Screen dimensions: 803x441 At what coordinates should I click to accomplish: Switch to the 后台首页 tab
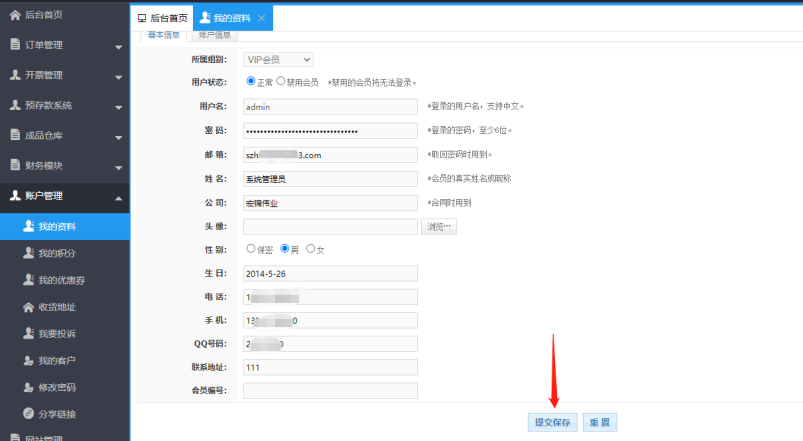coord(162,19)
